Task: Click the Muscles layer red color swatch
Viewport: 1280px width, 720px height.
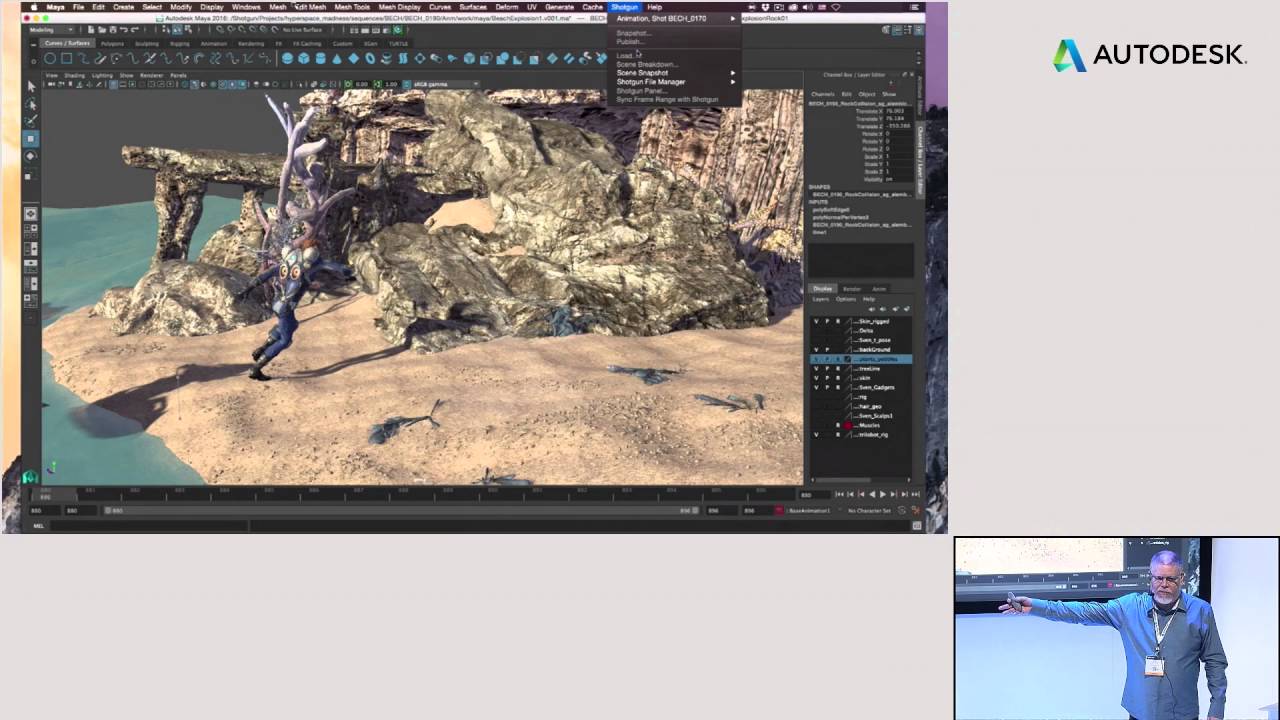Action: (x=848, y=425)
